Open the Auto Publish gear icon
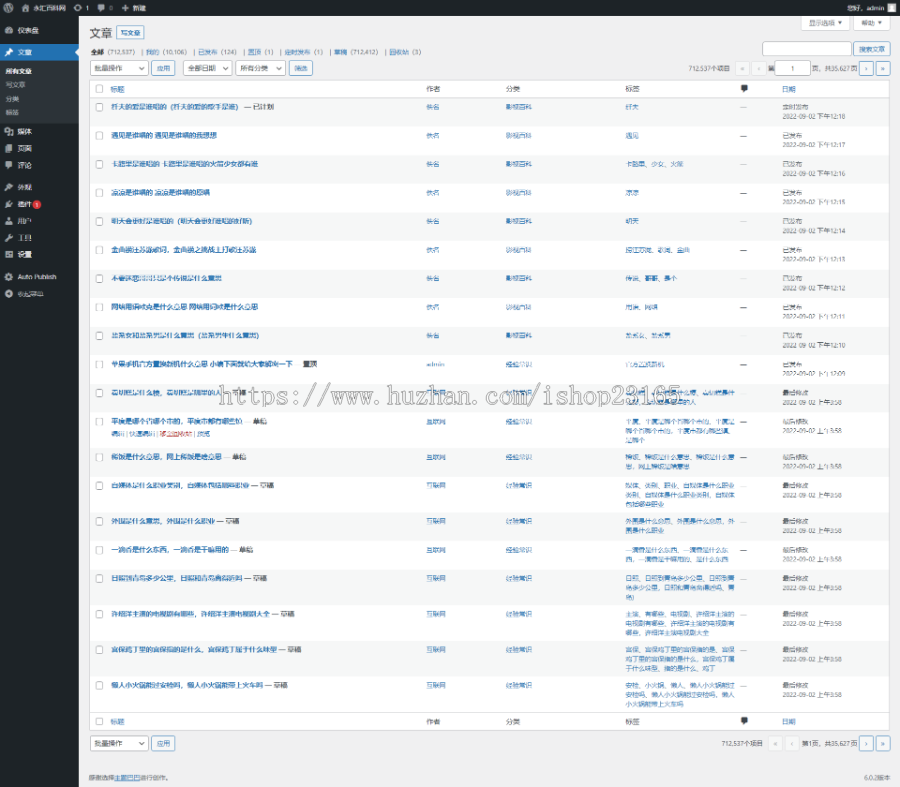 coord(9,277)
